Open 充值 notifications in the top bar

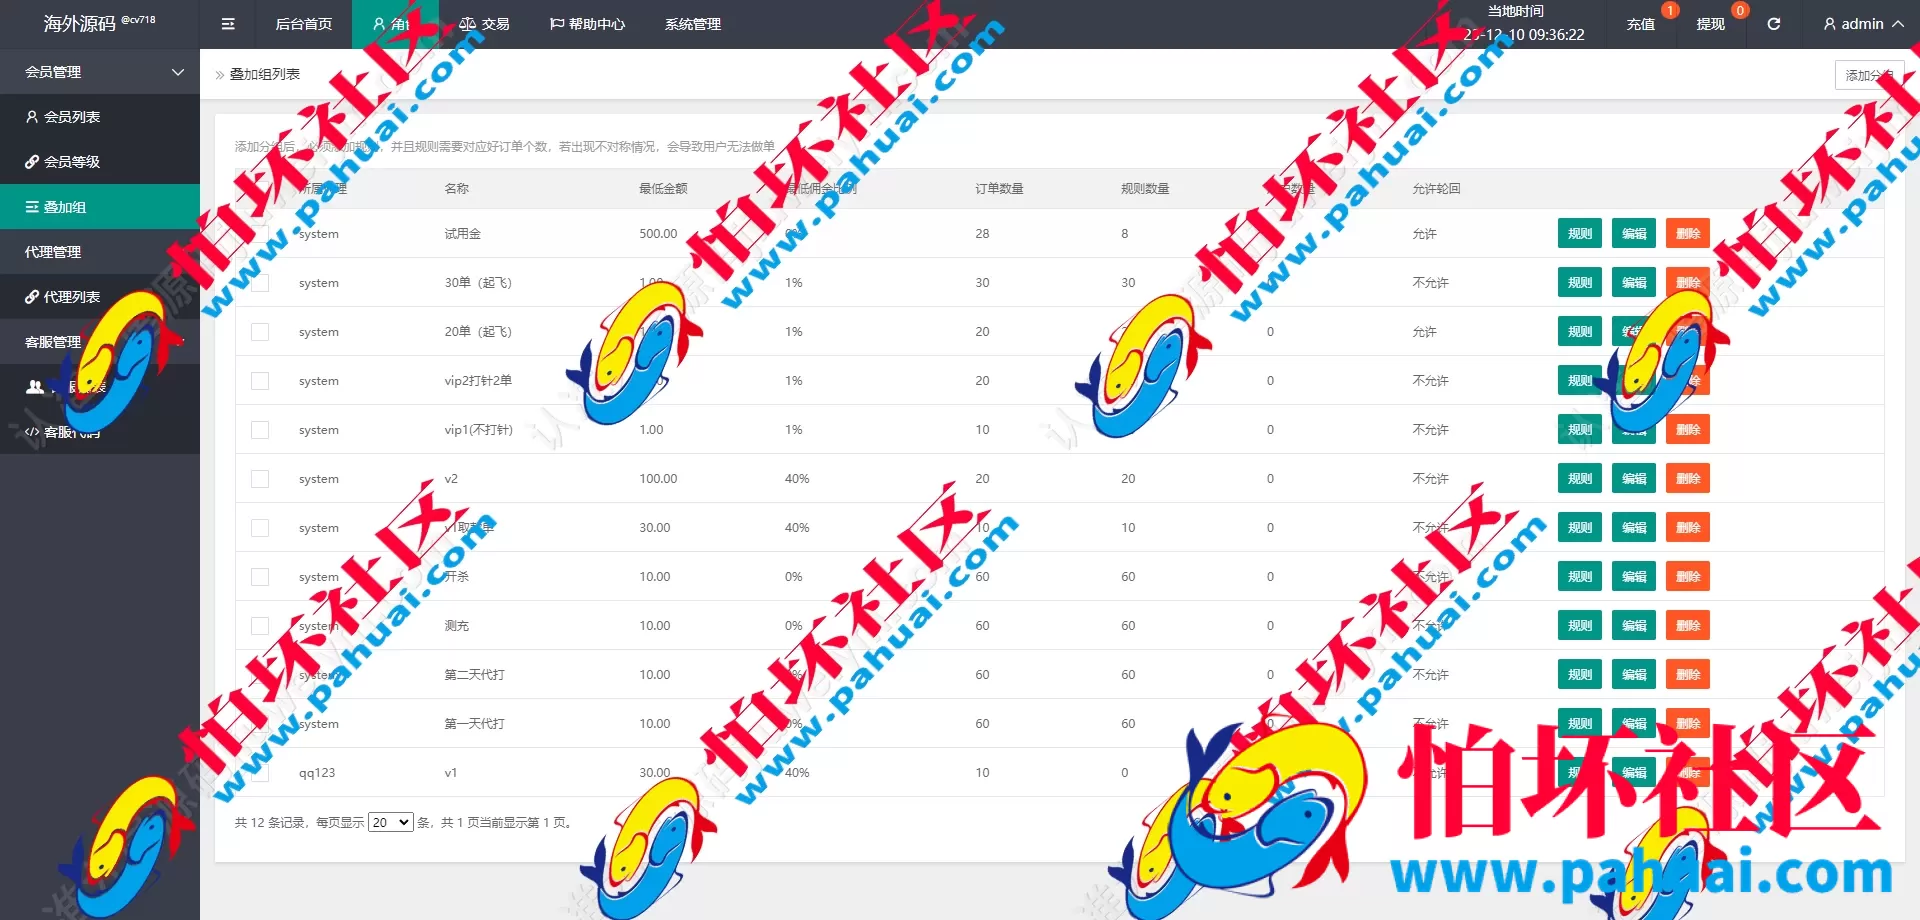[1641, 24]
